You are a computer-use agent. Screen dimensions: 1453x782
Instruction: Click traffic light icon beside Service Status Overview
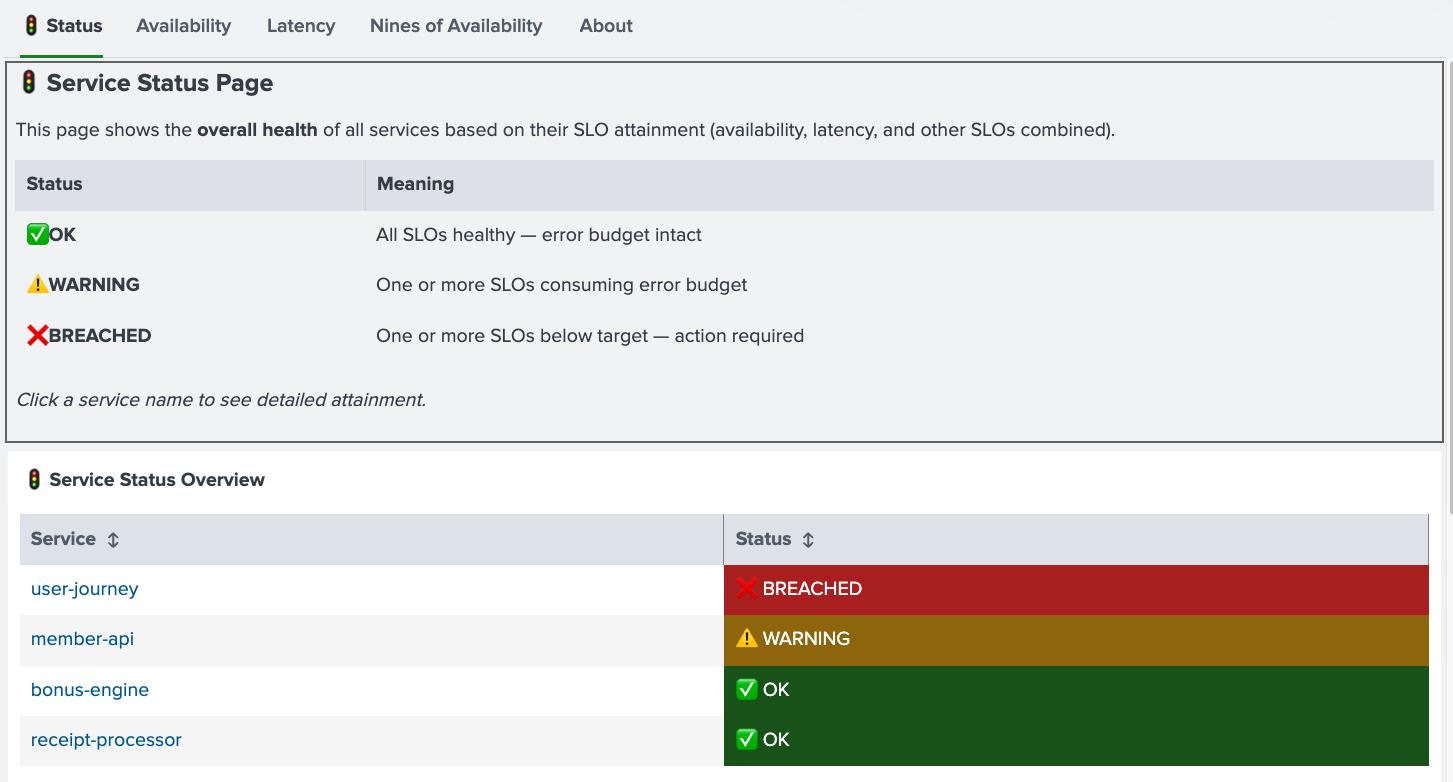[x=34, y=480]
